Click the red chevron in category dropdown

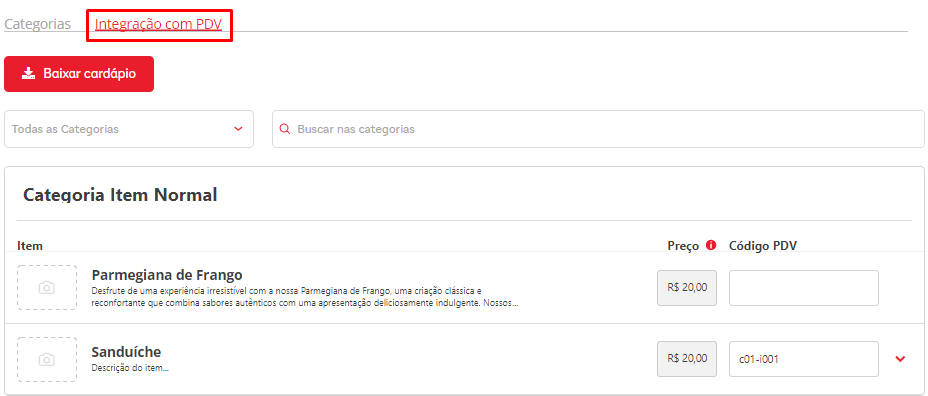click(238, 128)
